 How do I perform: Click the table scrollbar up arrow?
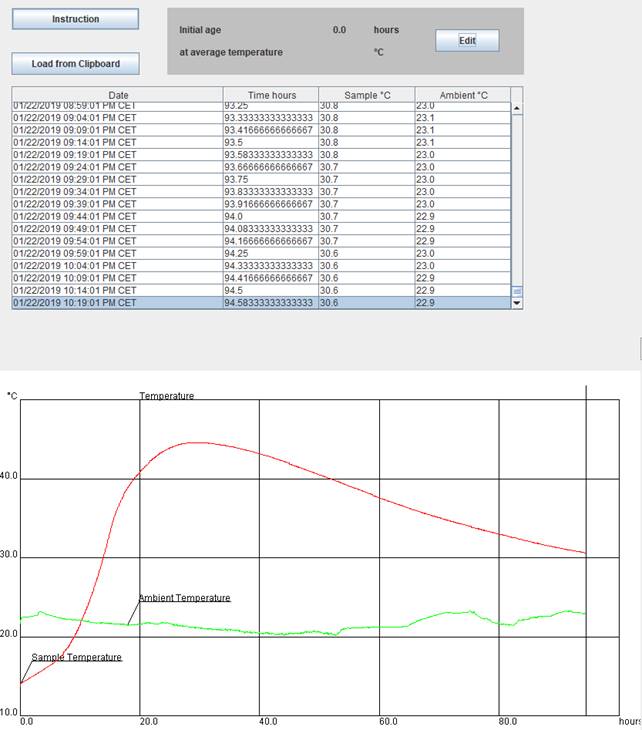tap(517, 108)
